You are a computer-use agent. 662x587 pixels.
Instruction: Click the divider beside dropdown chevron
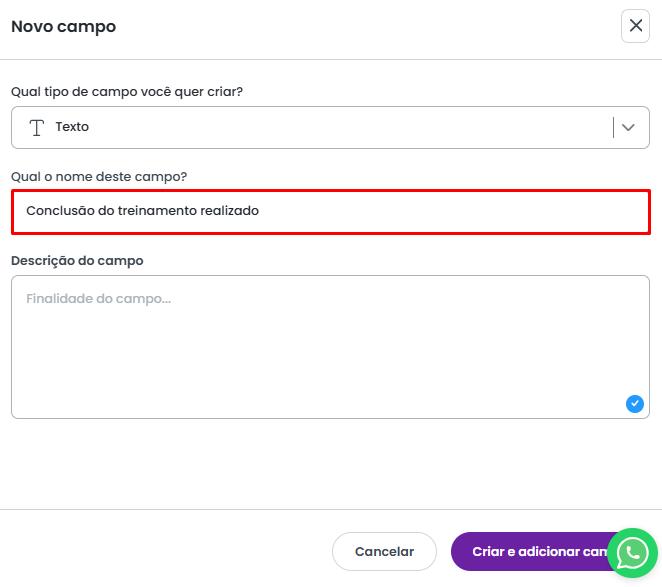[613, 127]
